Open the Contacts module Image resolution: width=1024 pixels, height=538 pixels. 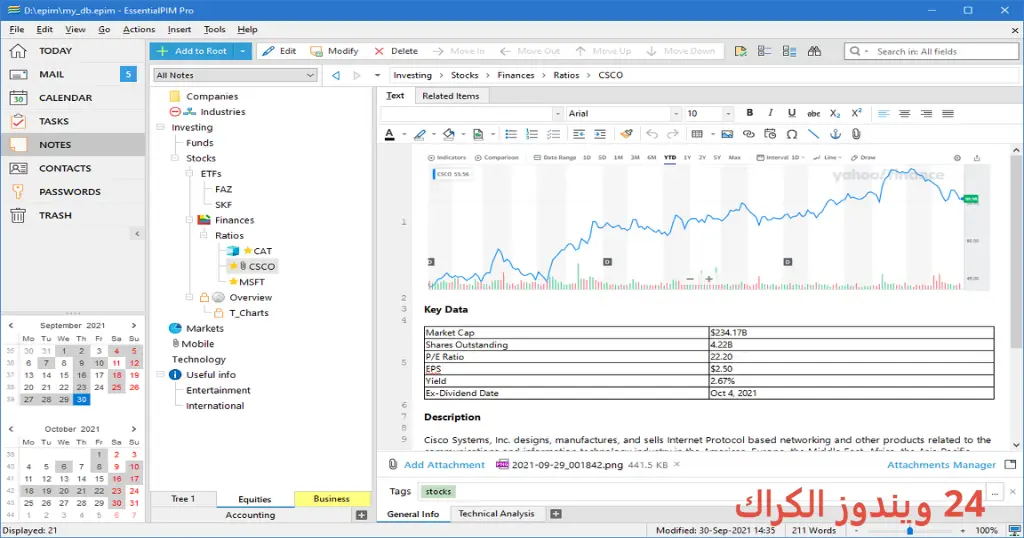[x=73, y=168]
